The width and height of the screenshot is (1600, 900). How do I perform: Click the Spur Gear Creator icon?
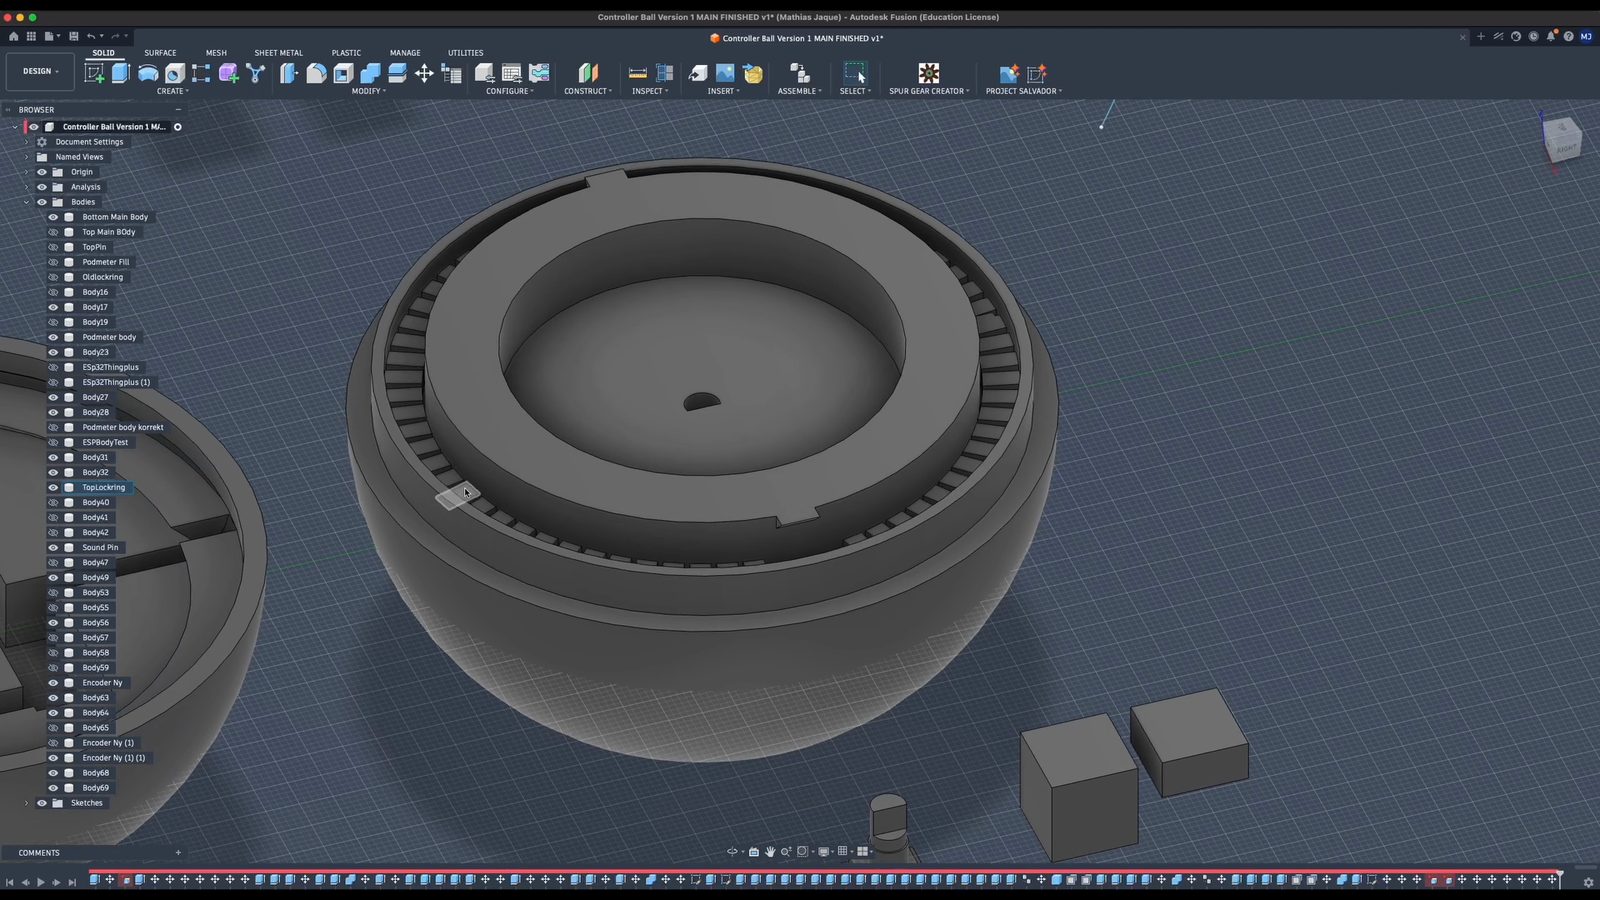coord(929,73)
